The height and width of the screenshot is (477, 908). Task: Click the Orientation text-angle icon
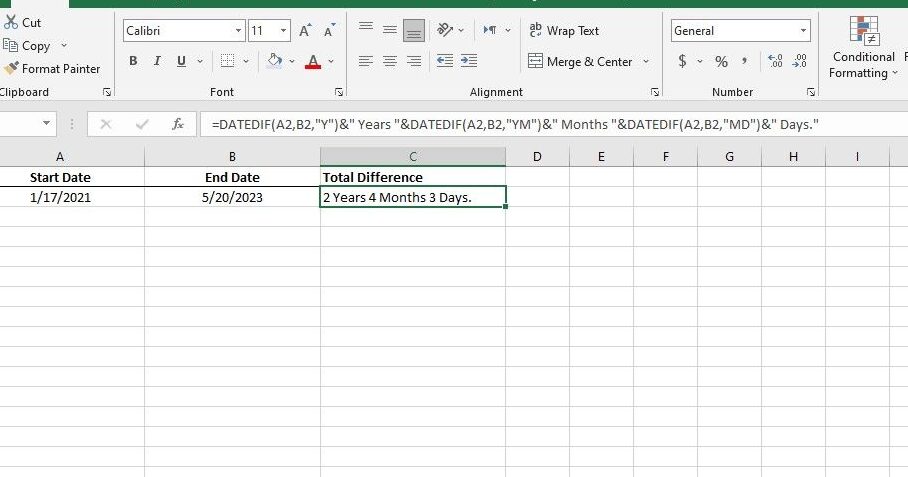point(445,30)
